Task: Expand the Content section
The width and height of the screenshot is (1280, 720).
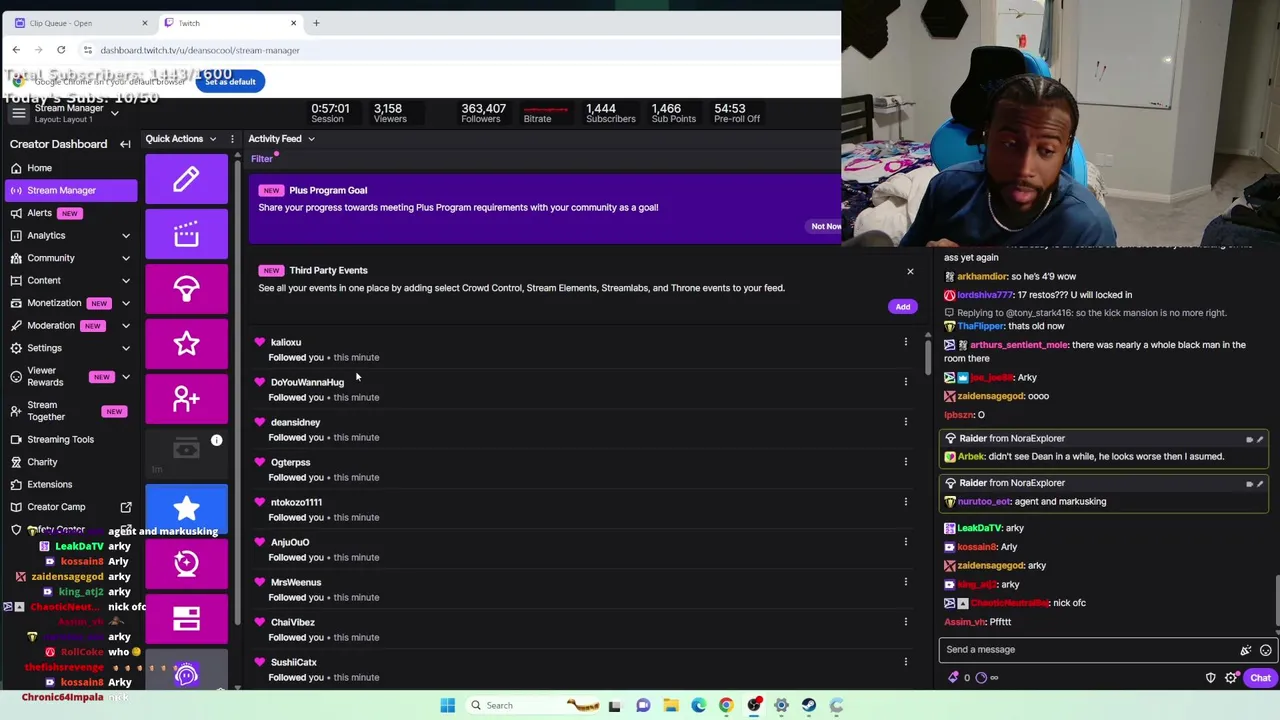Action: 126,280
